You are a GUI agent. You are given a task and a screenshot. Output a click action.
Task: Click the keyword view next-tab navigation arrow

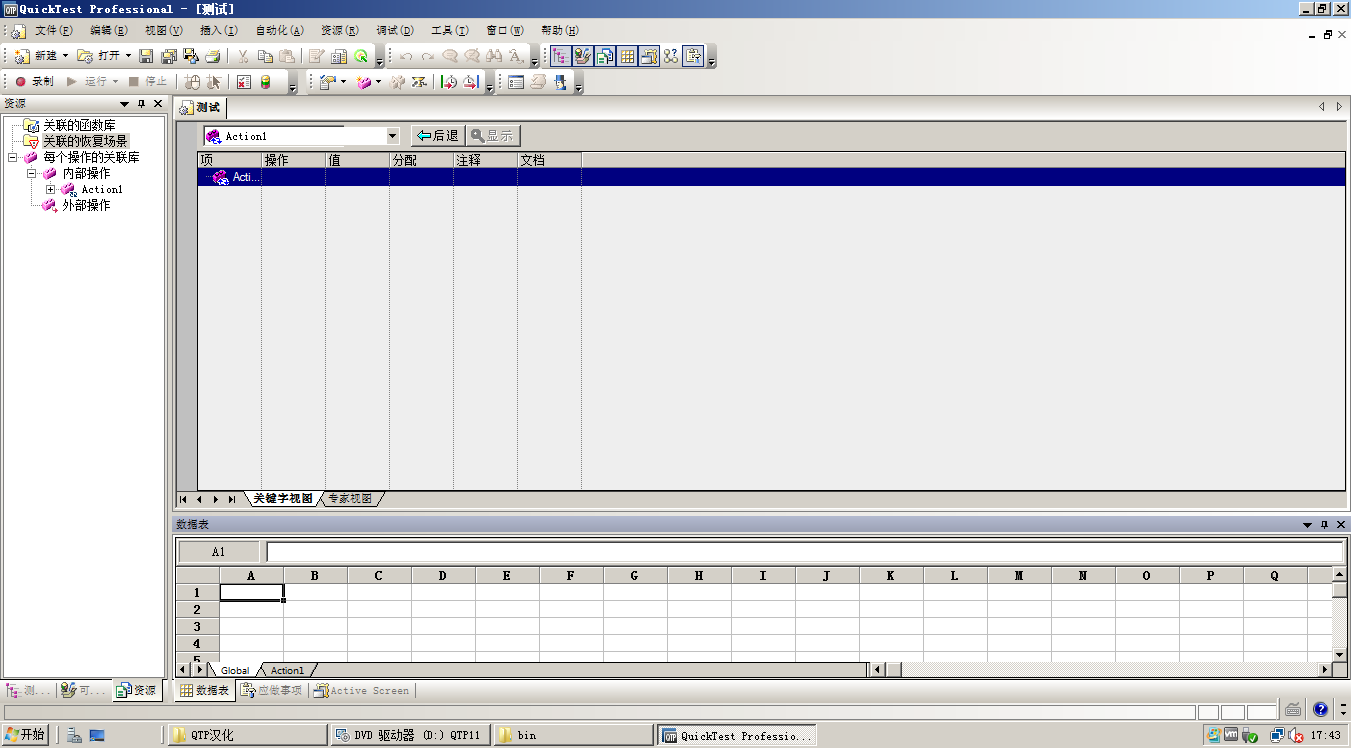click(216, 499)
